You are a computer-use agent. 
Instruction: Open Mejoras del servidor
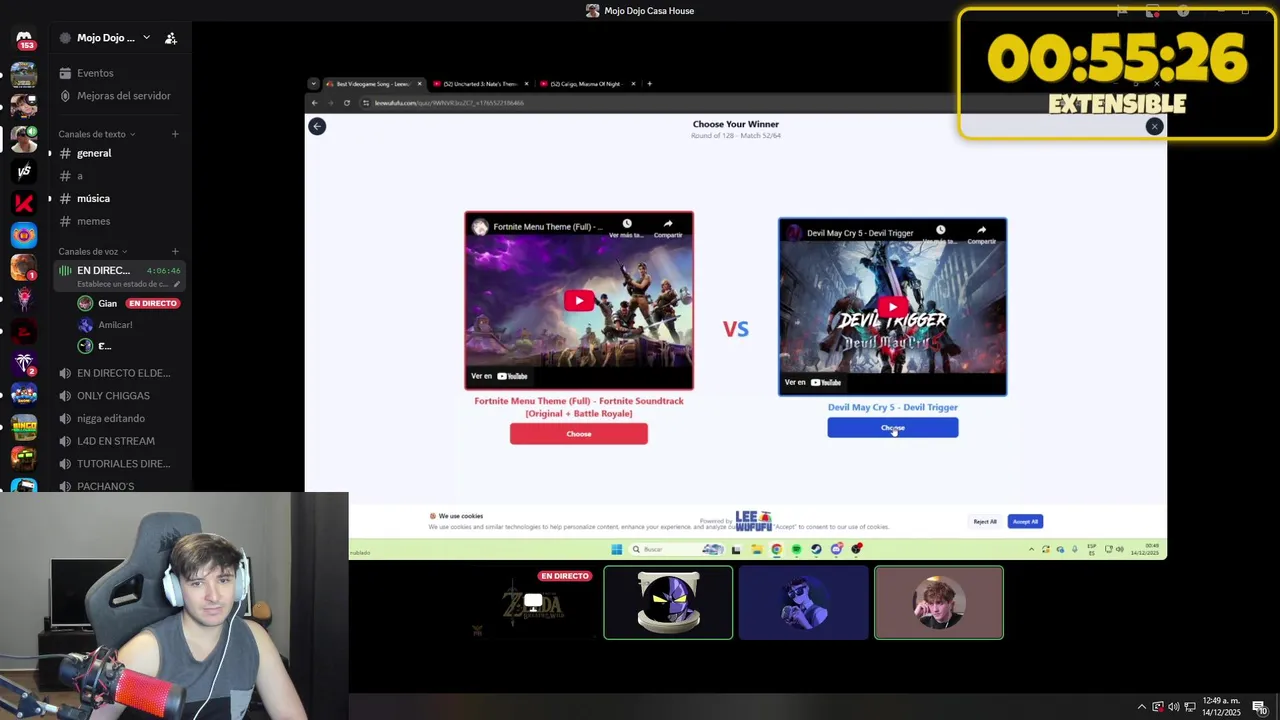click(x=123, y=96)
